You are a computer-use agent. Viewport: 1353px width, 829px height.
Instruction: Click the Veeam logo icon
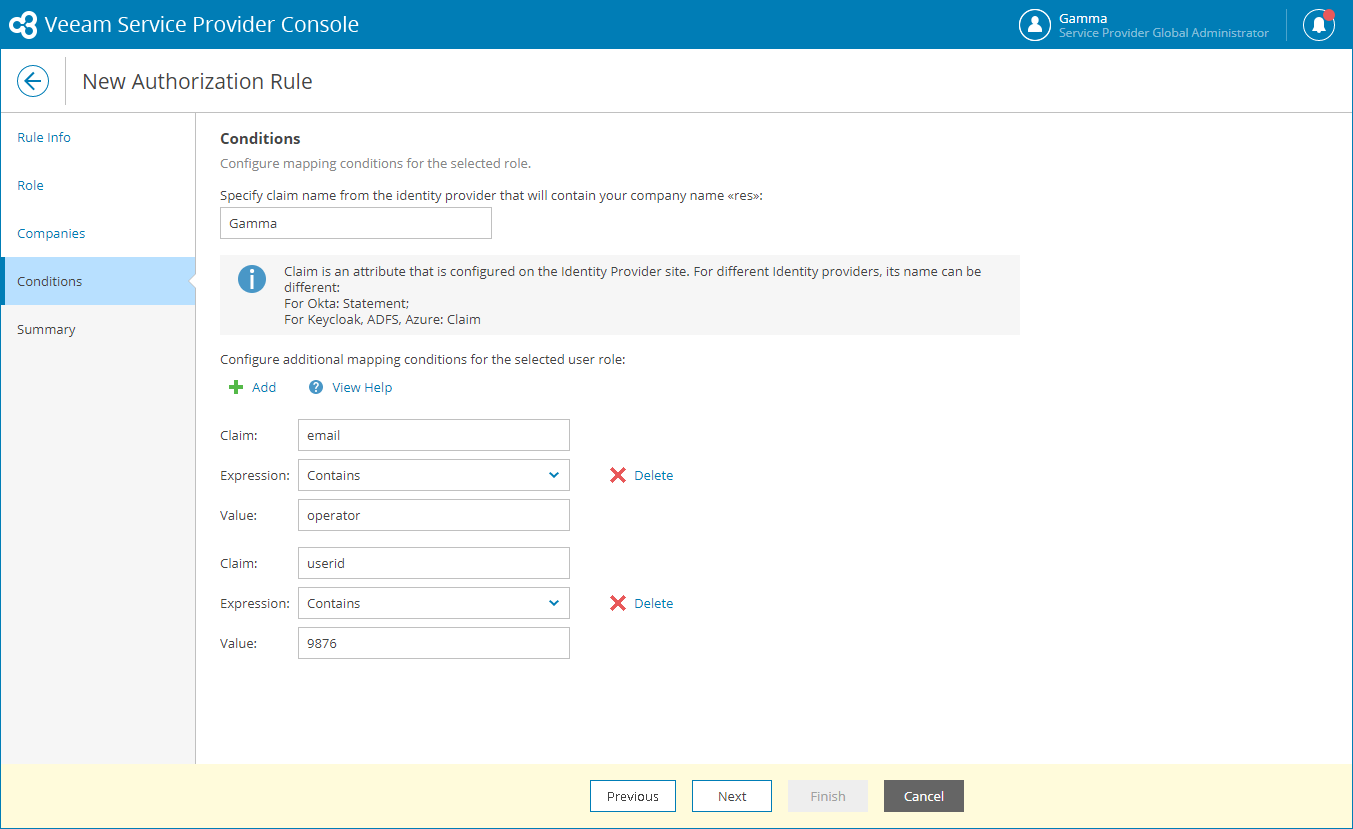23,25
